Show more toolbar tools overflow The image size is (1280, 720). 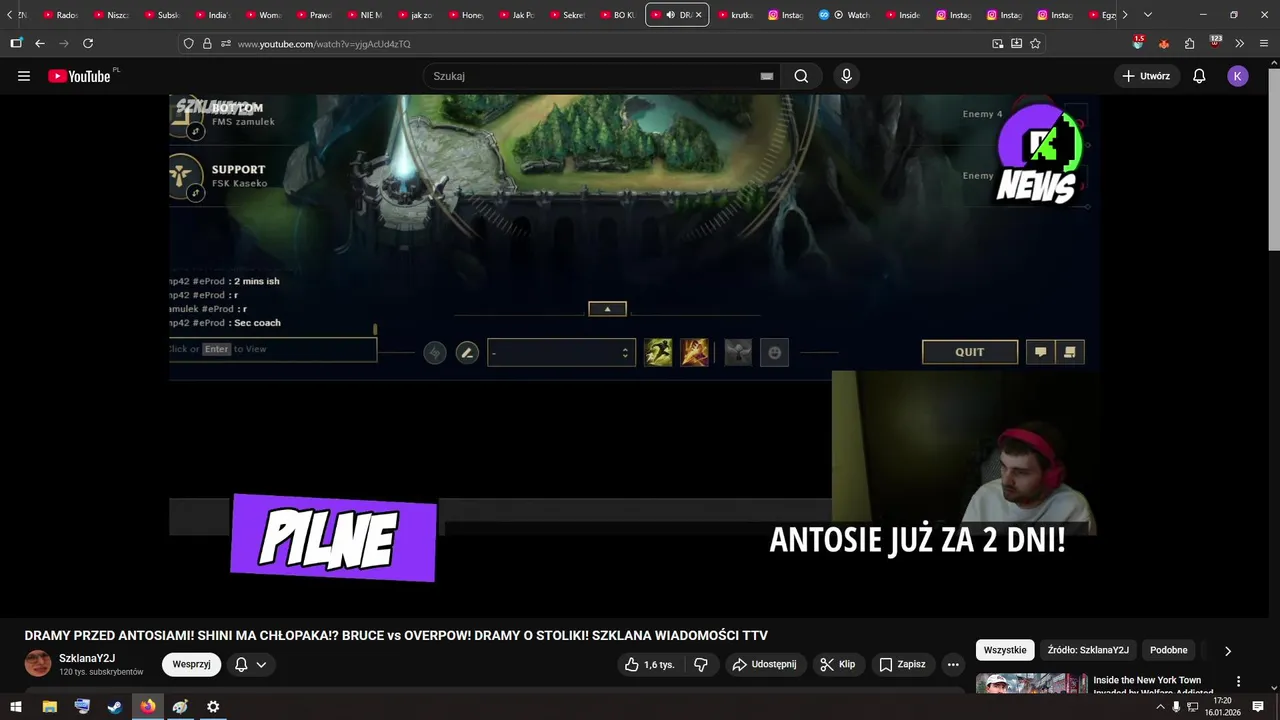pos(1240,43)
